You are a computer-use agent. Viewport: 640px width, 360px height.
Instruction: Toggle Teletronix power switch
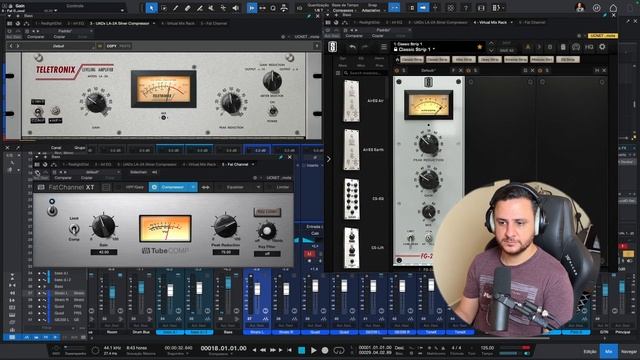[x=273, y=111]
